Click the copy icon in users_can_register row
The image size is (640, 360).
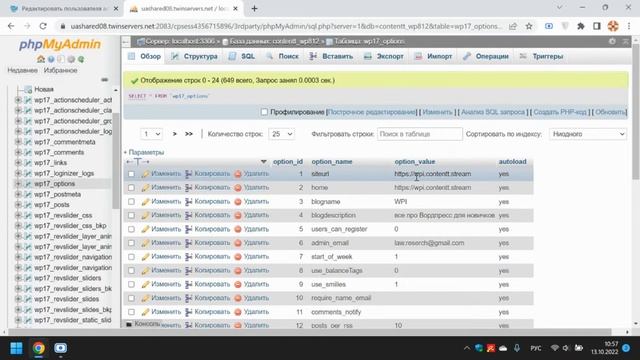coord(189,229)
